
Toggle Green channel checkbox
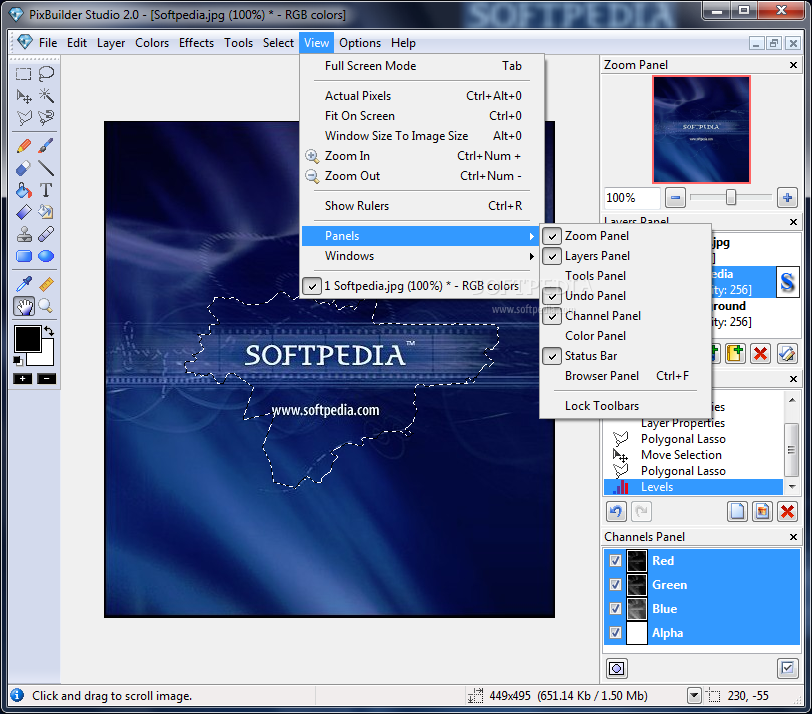[615, 585]
